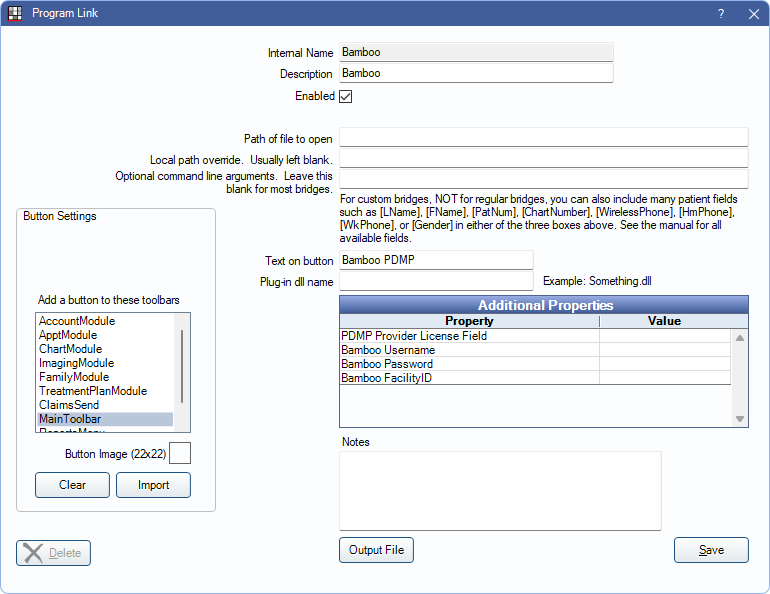Click the help question mark icon
Screen dimensions: 770x594
click(721, 14)
